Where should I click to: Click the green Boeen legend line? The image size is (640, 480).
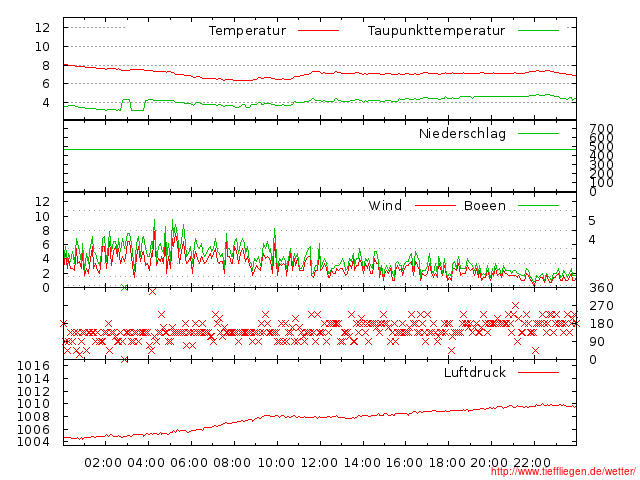(x=538, y=205)
